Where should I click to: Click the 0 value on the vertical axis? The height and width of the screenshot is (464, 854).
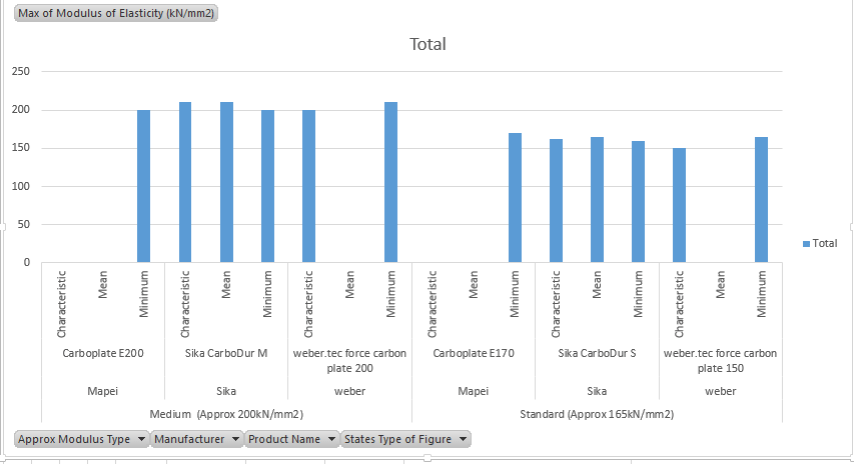point(27,262)
